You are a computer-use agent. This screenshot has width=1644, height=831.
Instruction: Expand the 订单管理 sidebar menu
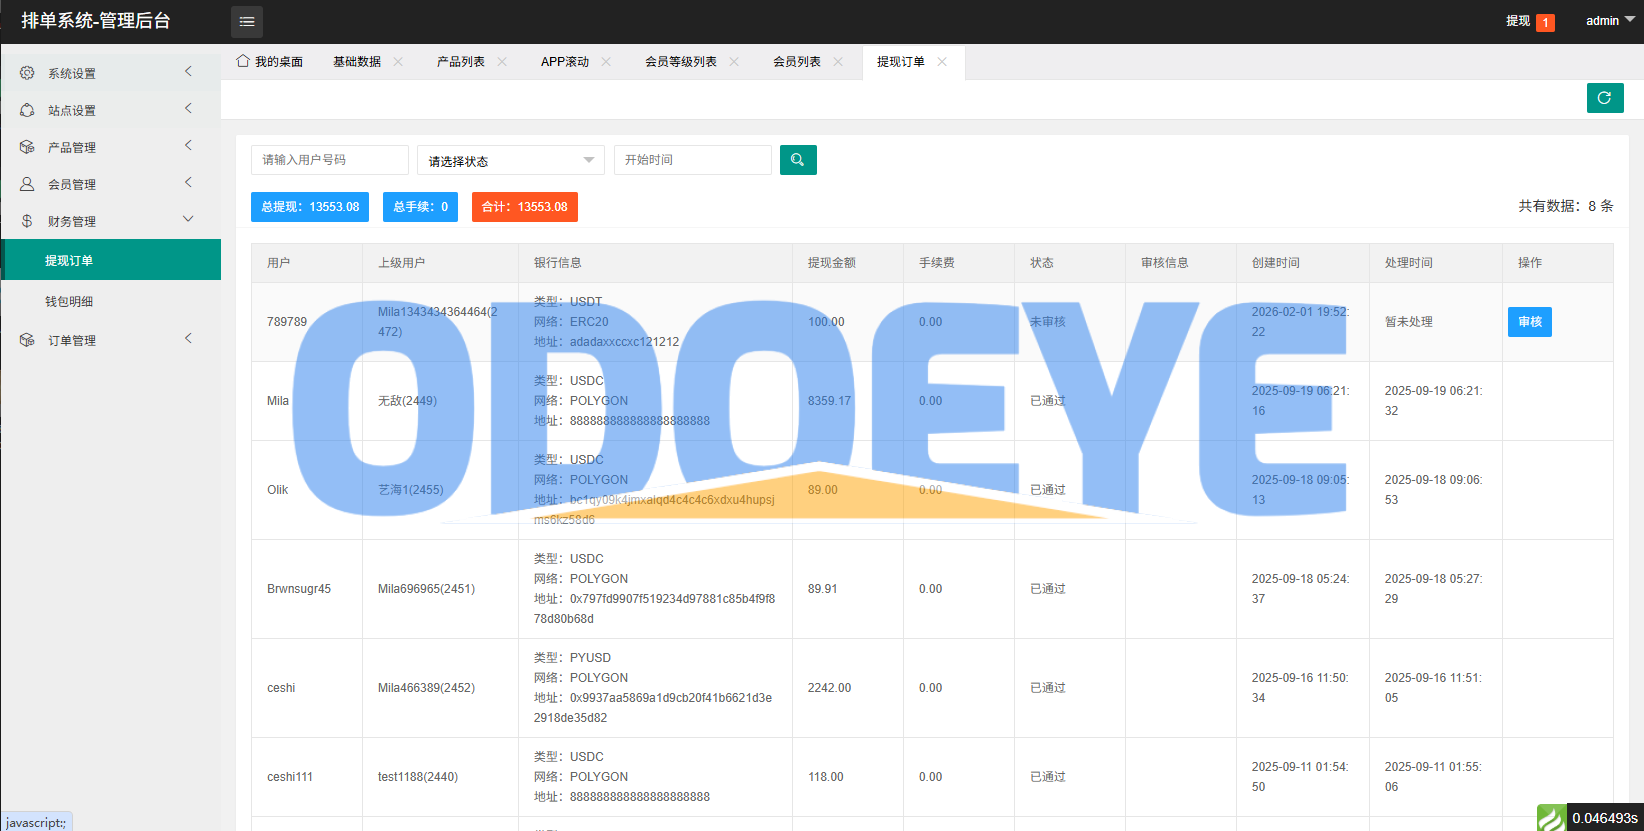tap(110, 340)
